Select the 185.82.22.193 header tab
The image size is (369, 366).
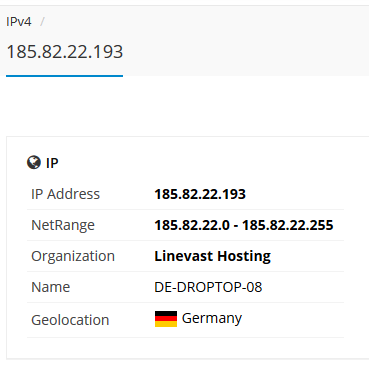point(65,52)
